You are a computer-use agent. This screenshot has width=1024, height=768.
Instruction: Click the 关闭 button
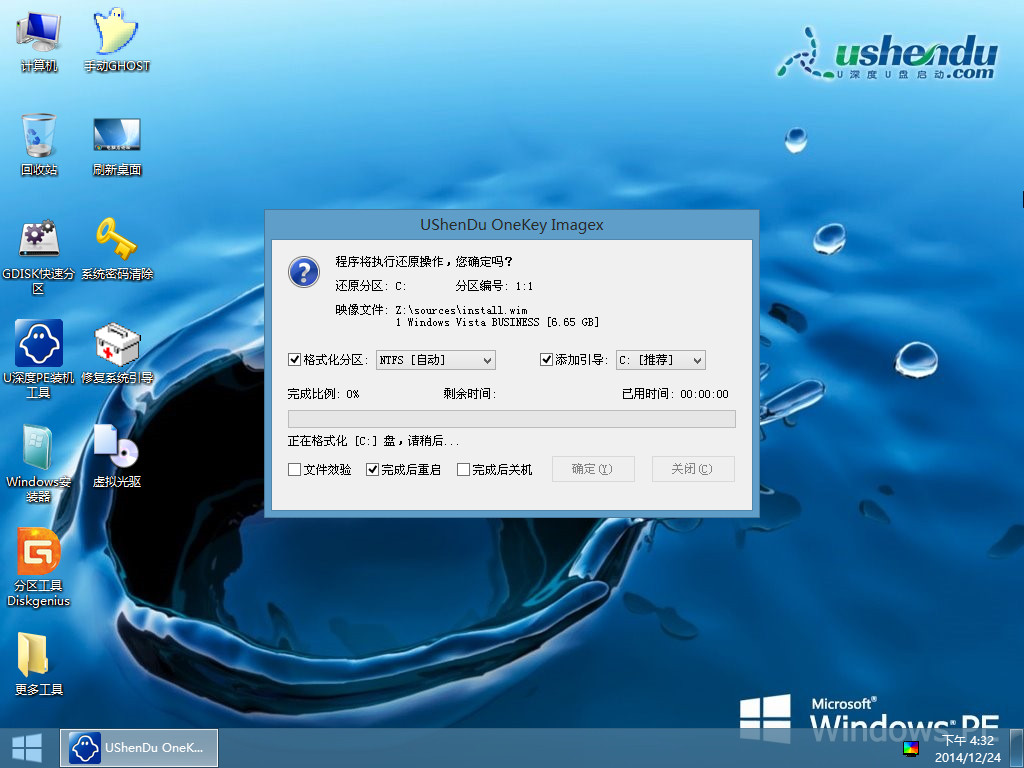(693, 468)
